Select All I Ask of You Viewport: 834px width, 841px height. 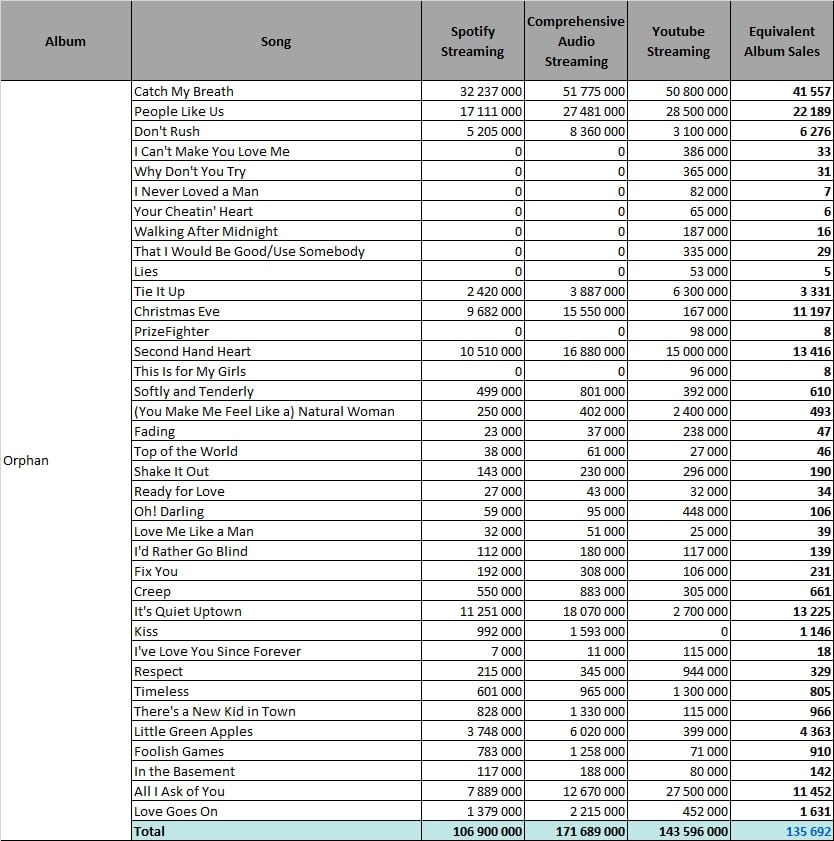(276, 792)
